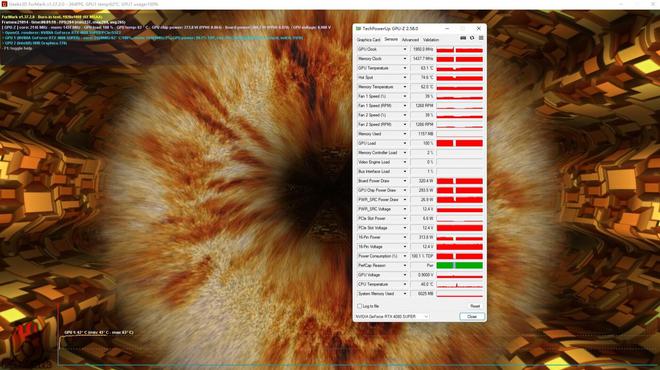Click the green PerfCap Reason graph bar

[x=459, y=266]
